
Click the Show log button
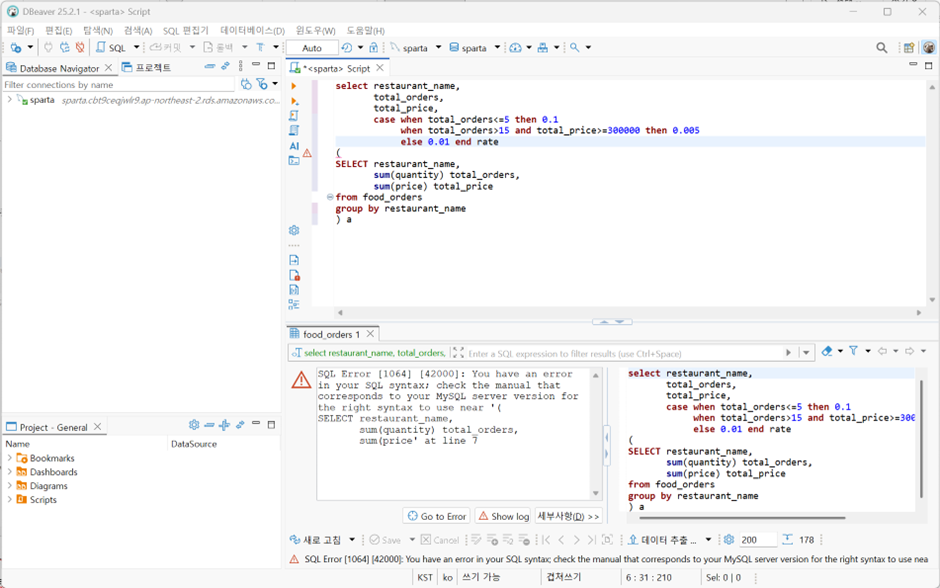click(503, 516)
